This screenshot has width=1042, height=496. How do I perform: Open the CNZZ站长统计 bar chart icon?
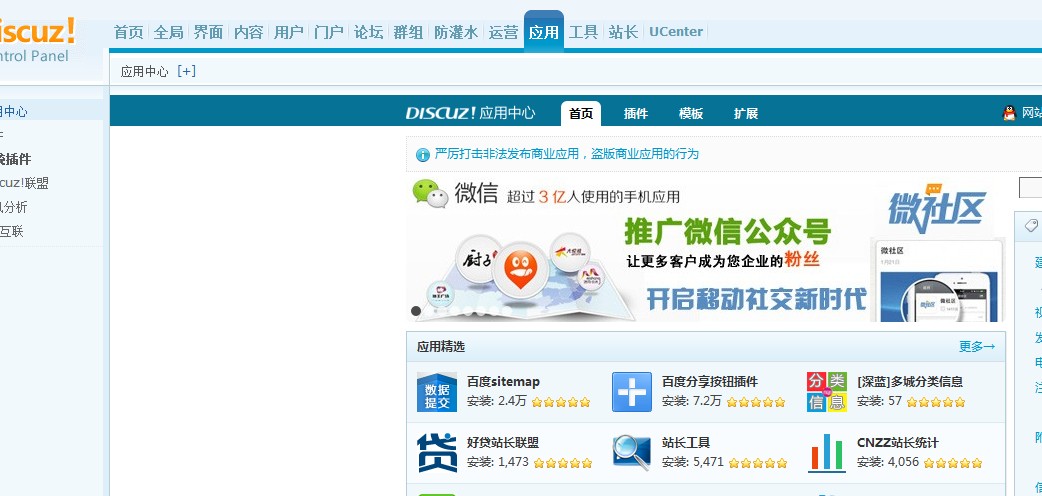(827, 453)
